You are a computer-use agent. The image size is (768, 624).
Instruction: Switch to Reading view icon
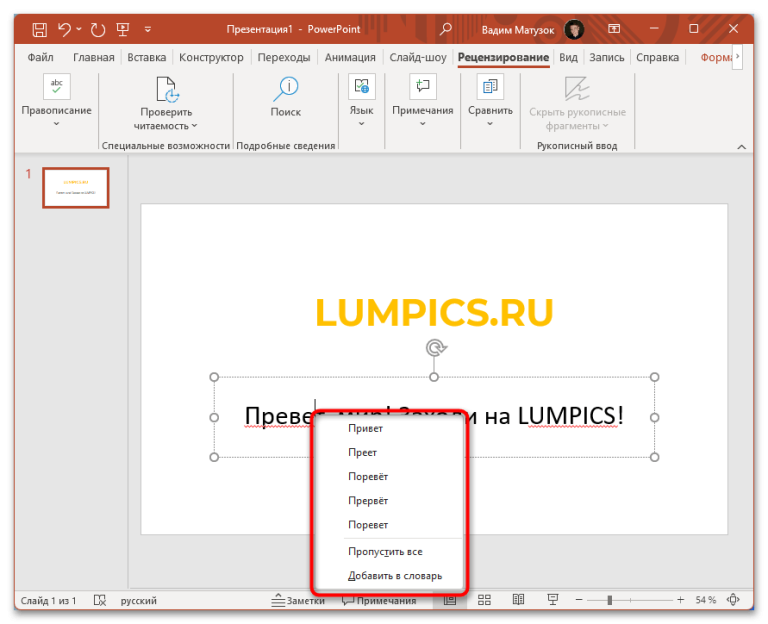[x=518, y=600]
